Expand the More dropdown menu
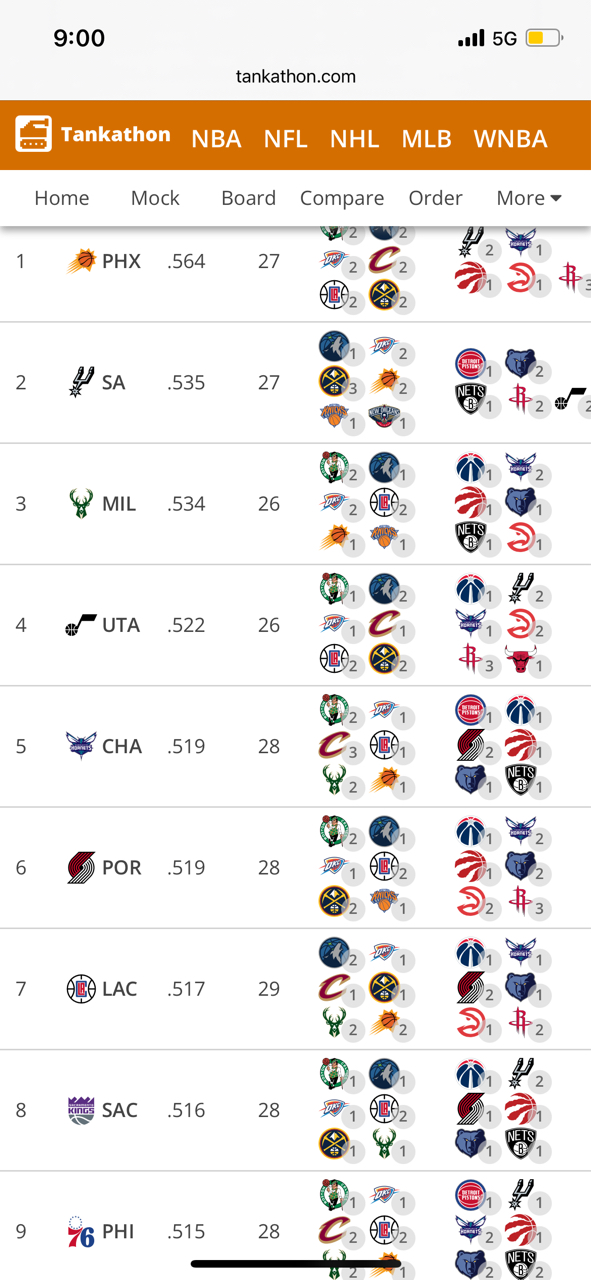 pyautogui.click(x=528, y=198)
